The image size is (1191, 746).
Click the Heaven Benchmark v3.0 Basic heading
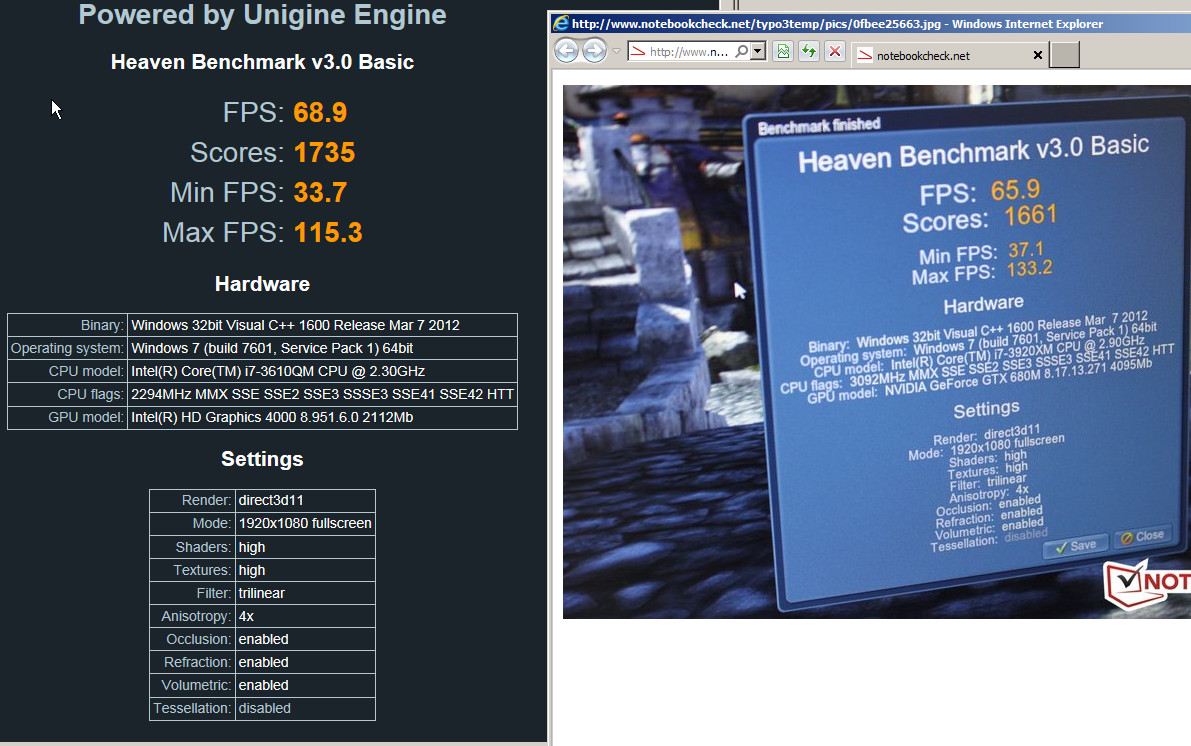click(262, 62)
